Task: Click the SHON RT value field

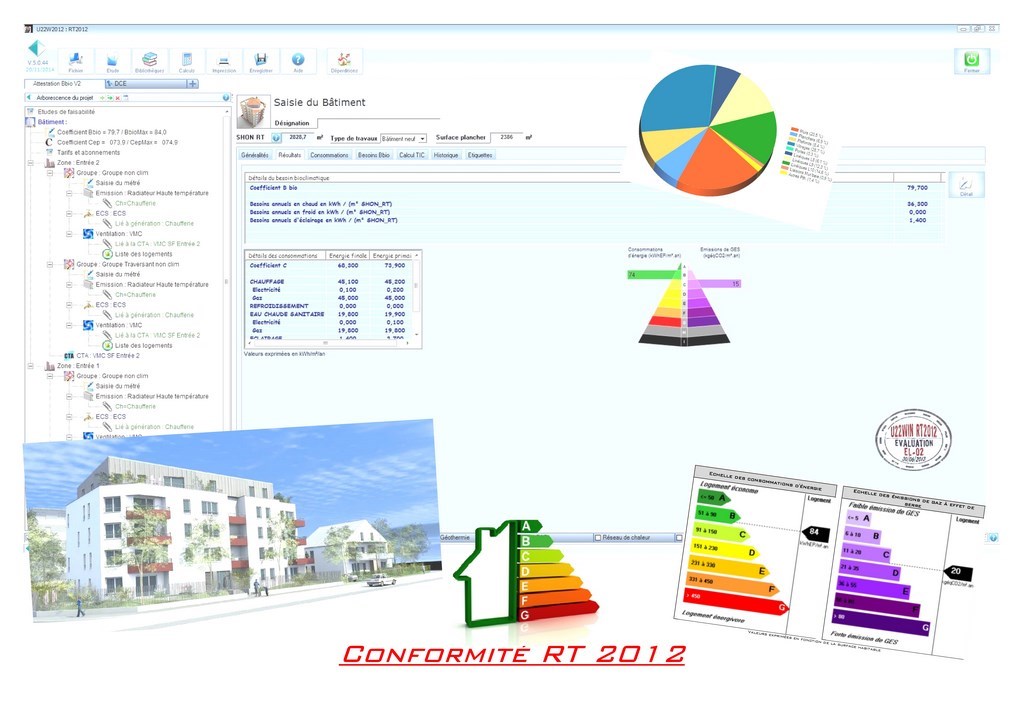Action: 298,138
